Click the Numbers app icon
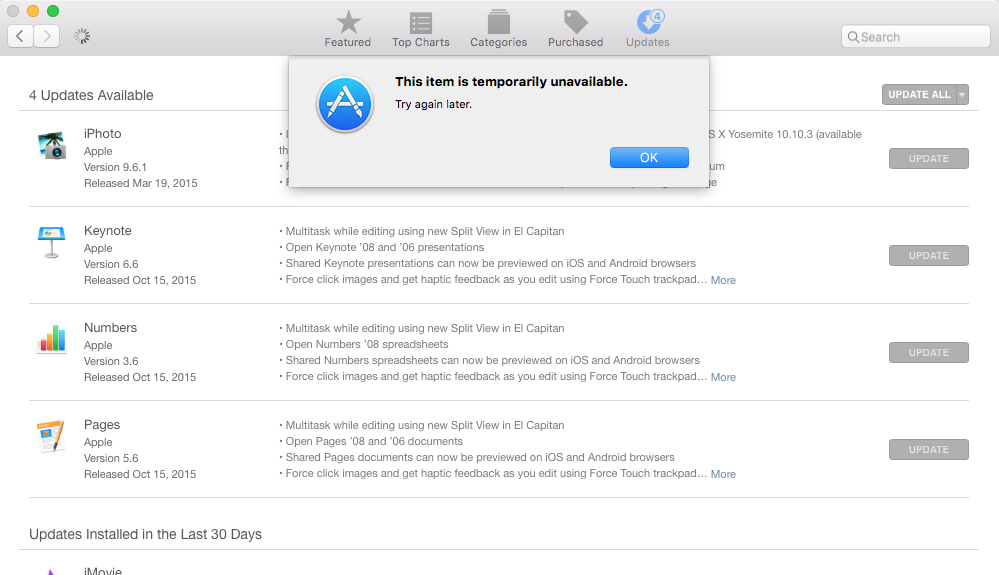 pyautogui.click(x=52, y=339)
